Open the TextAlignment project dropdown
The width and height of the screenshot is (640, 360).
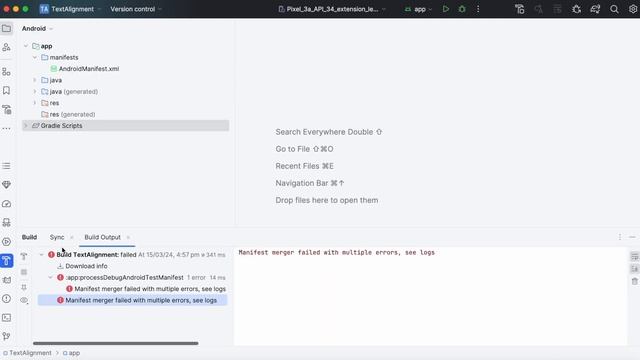[x=70, y=9]
